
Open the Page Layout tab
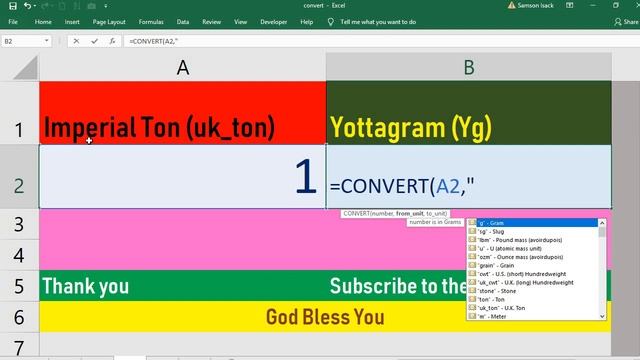tap(109, 22)
